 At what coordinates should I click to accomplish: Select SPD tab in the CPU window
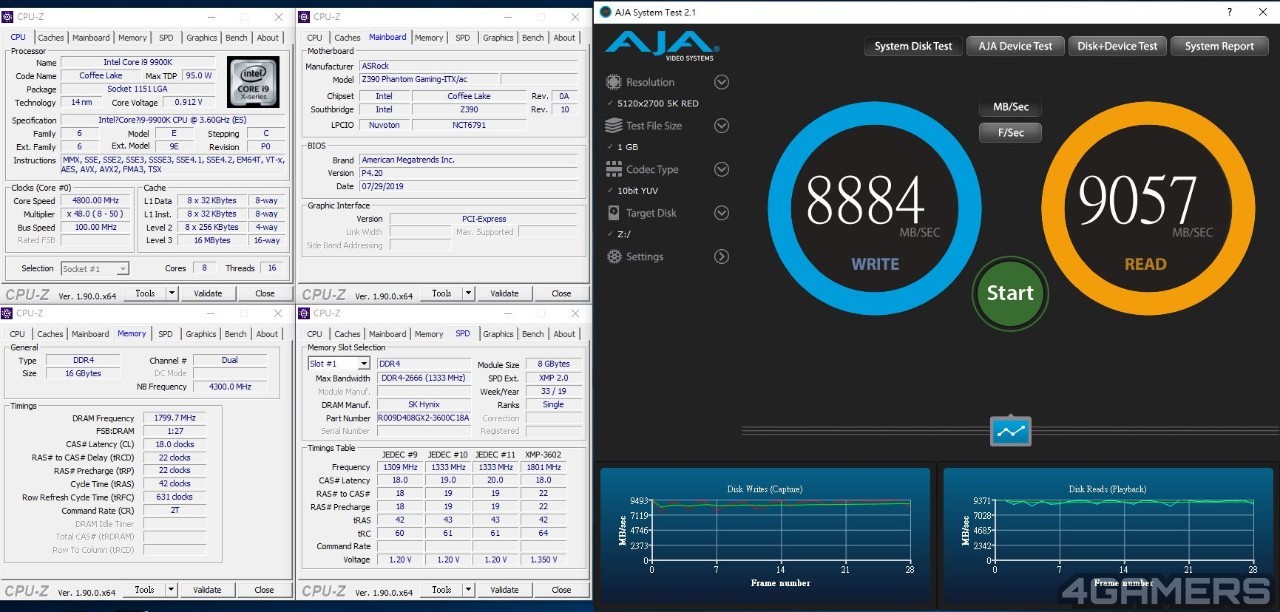pos(166,37)
